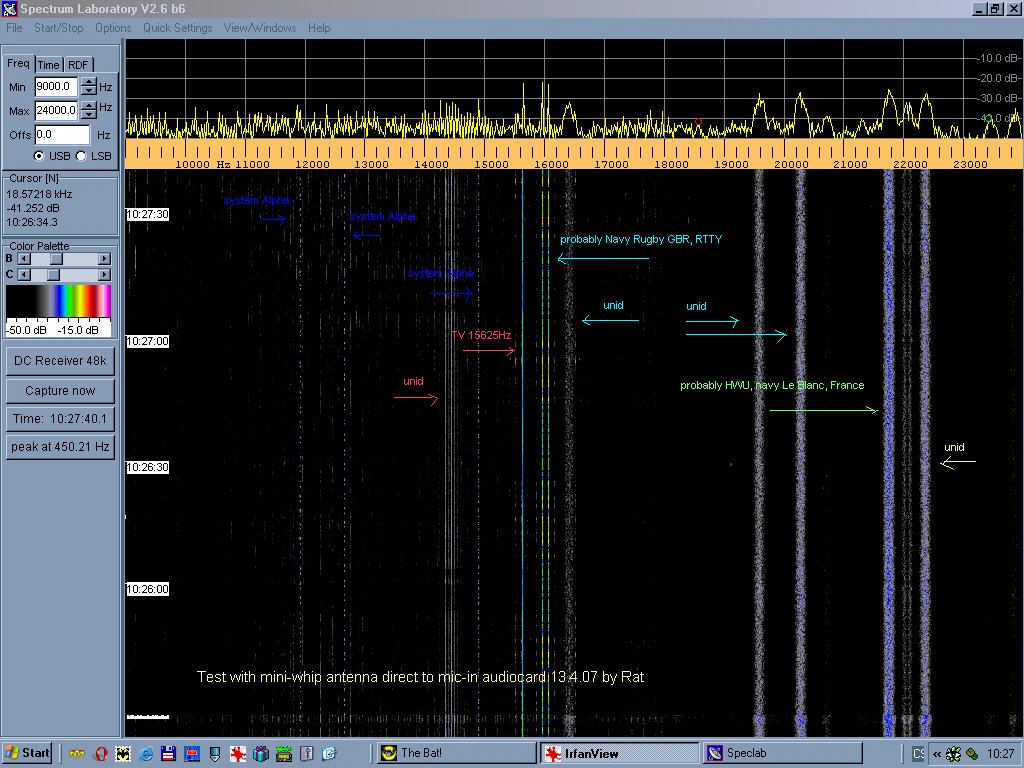Image resolution: width=1024 pixels, height=768 pixels.
Task: Select the USB sideband radio button
Action: point(39,156)
